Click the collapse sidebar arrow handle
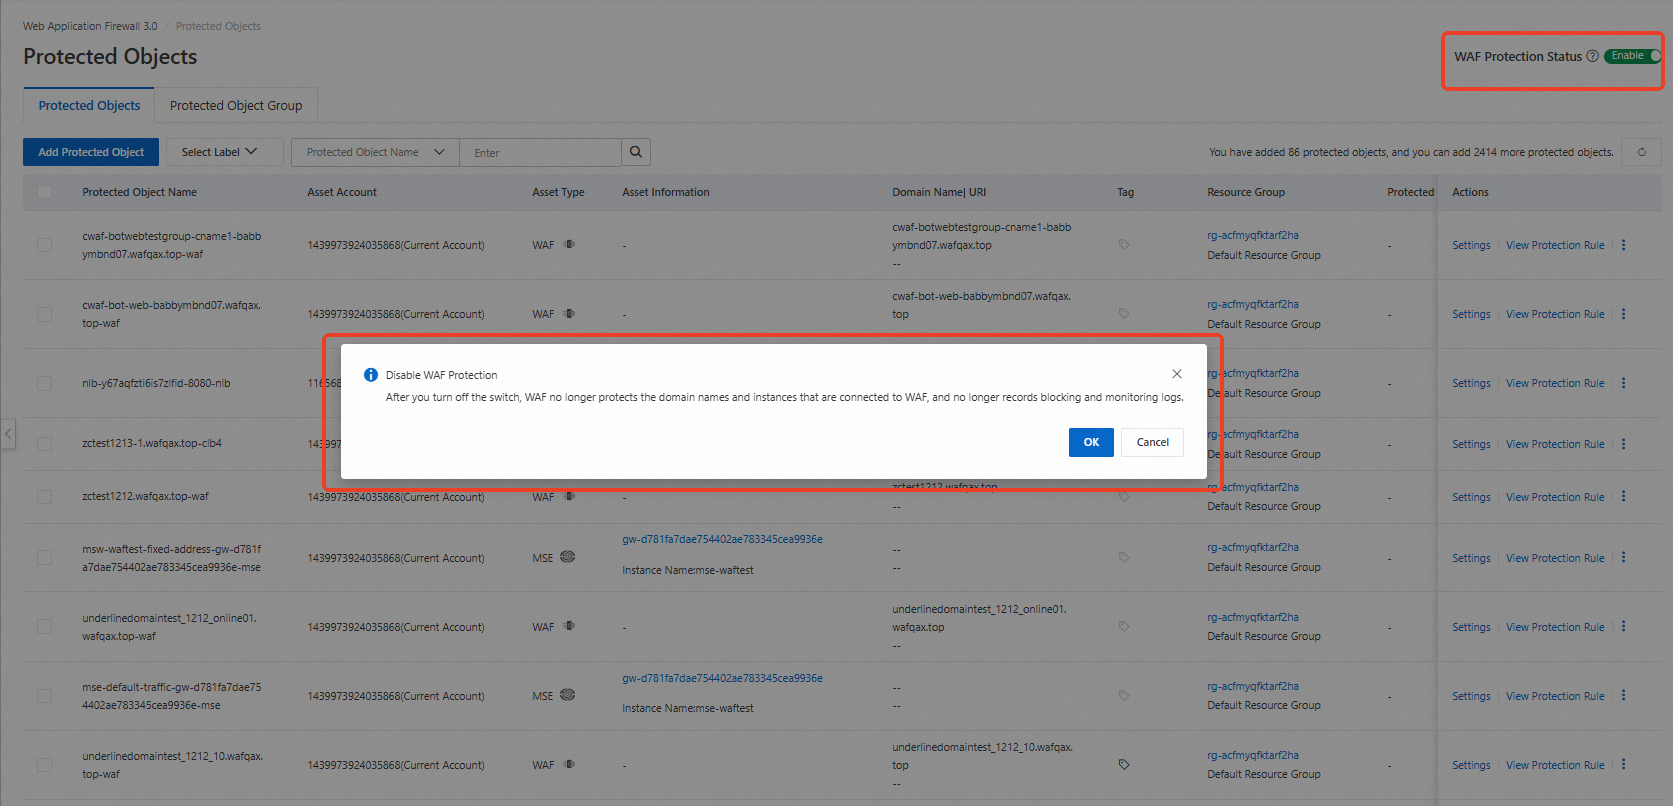The image size is (1673, 806). 8,434
